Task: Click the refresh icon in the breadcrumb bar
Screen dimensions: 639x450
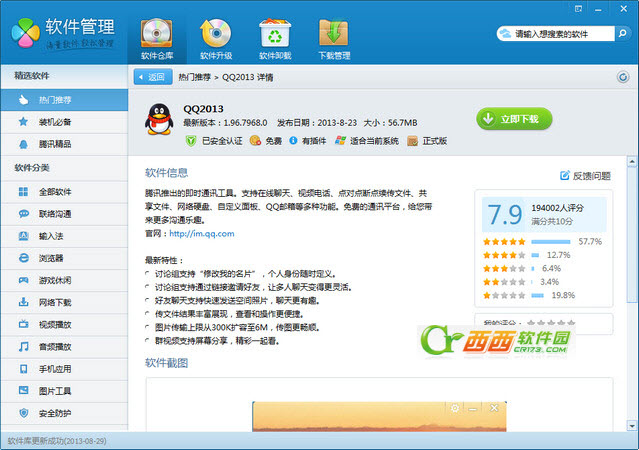Action: click(623, 77)
